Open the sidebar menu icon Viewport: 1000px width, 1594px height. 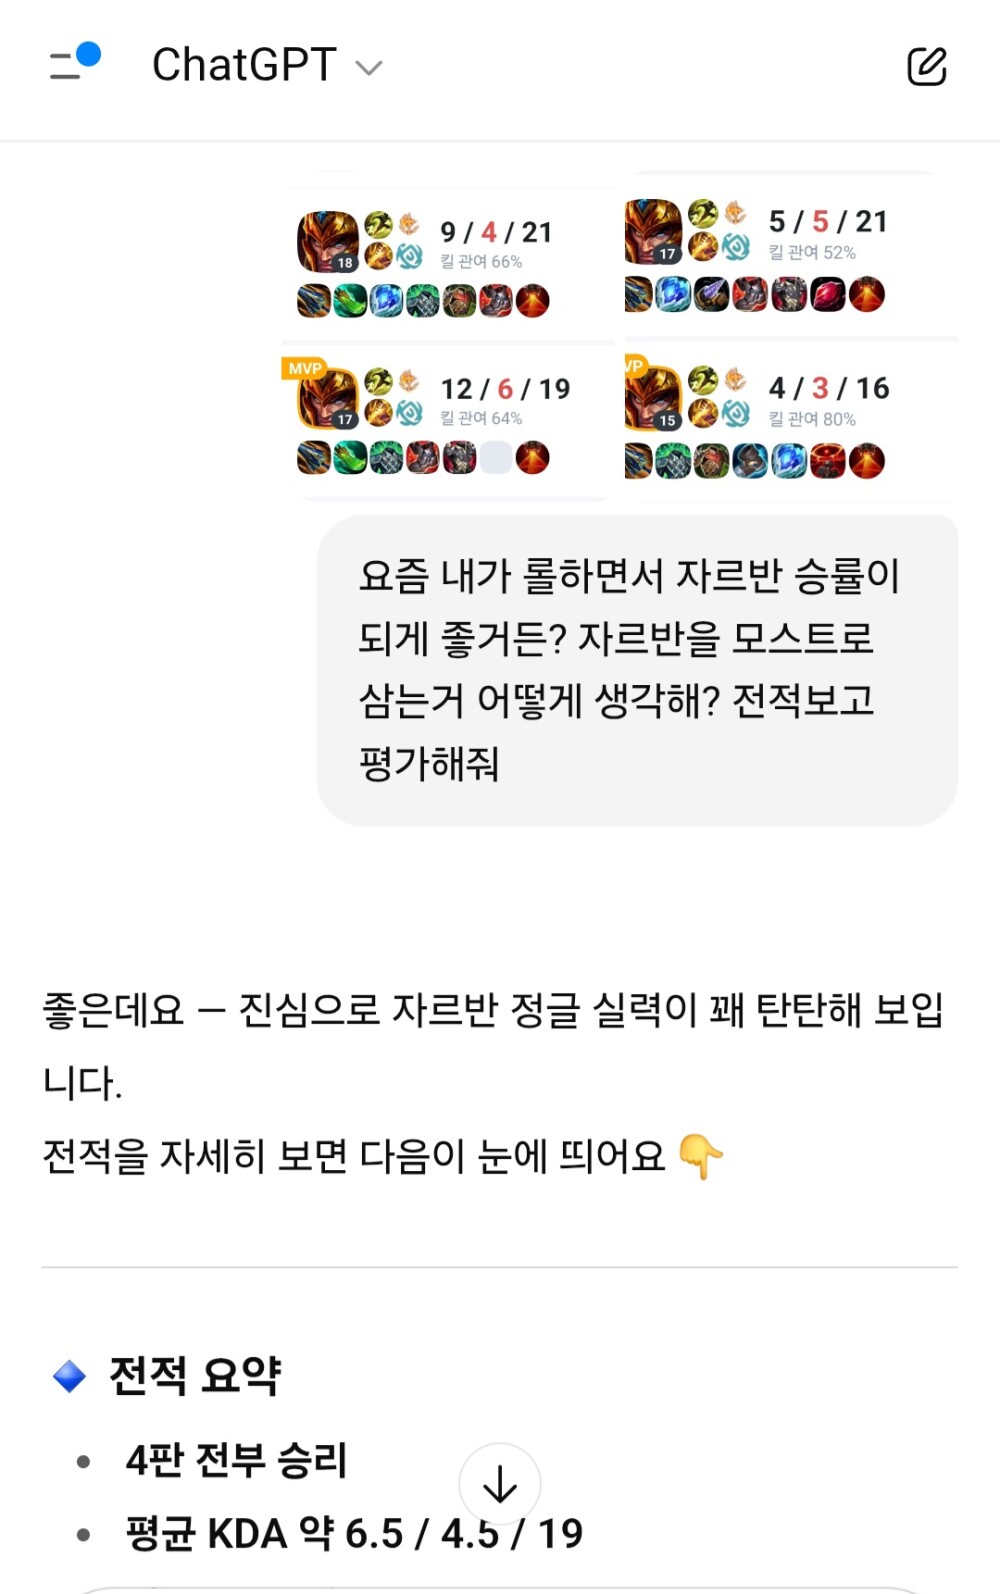[x=75, y=63]
